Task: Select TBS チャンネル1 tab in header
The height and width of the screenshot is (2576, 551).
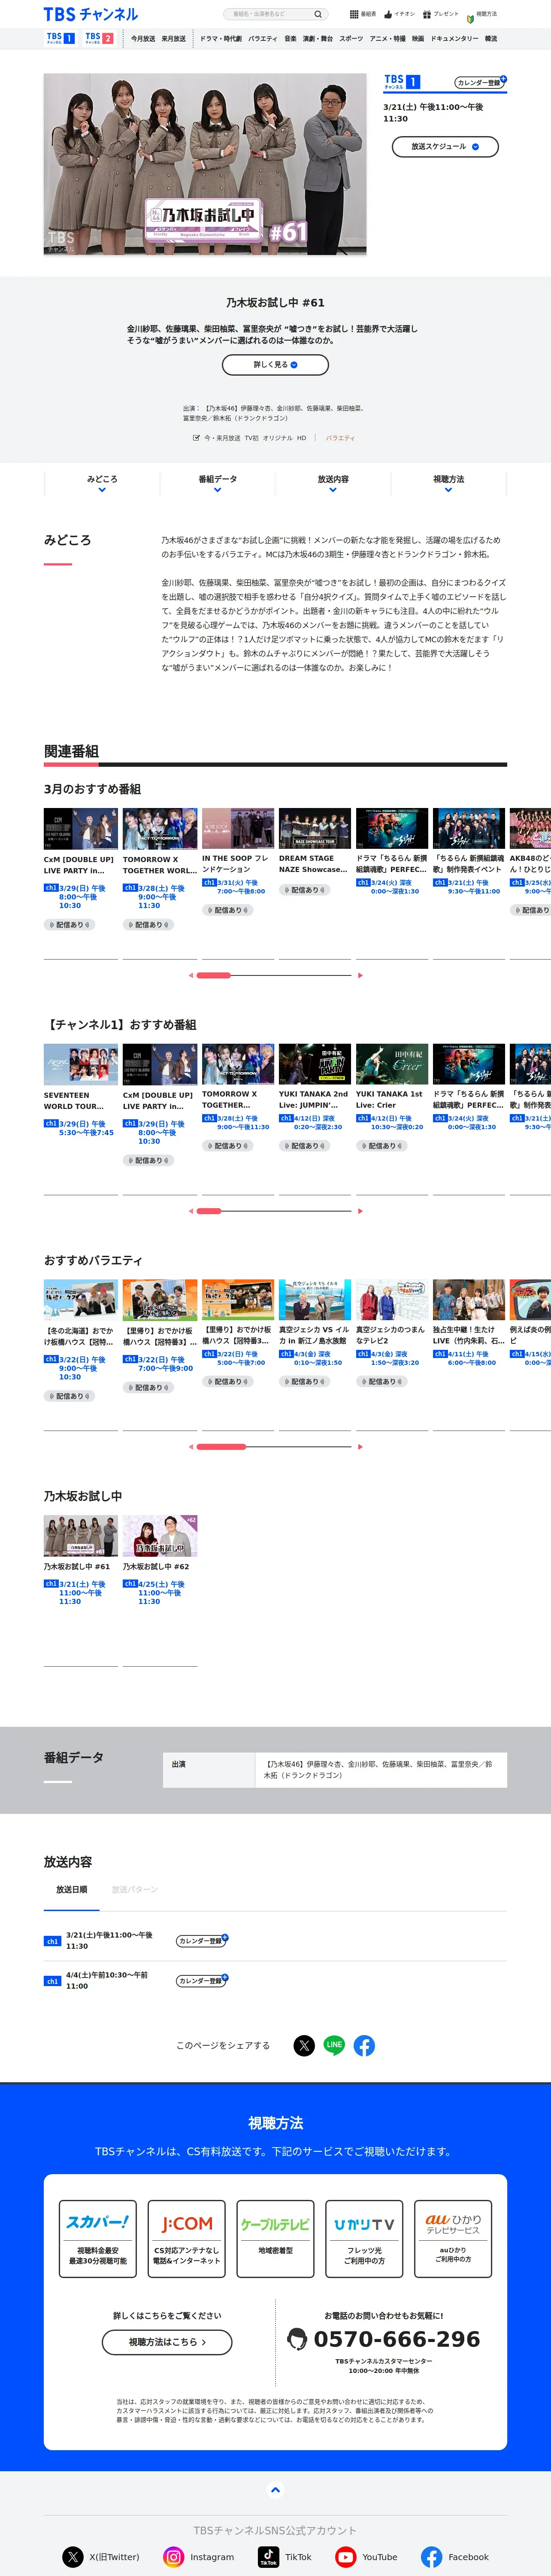Action: coord(60,38)
